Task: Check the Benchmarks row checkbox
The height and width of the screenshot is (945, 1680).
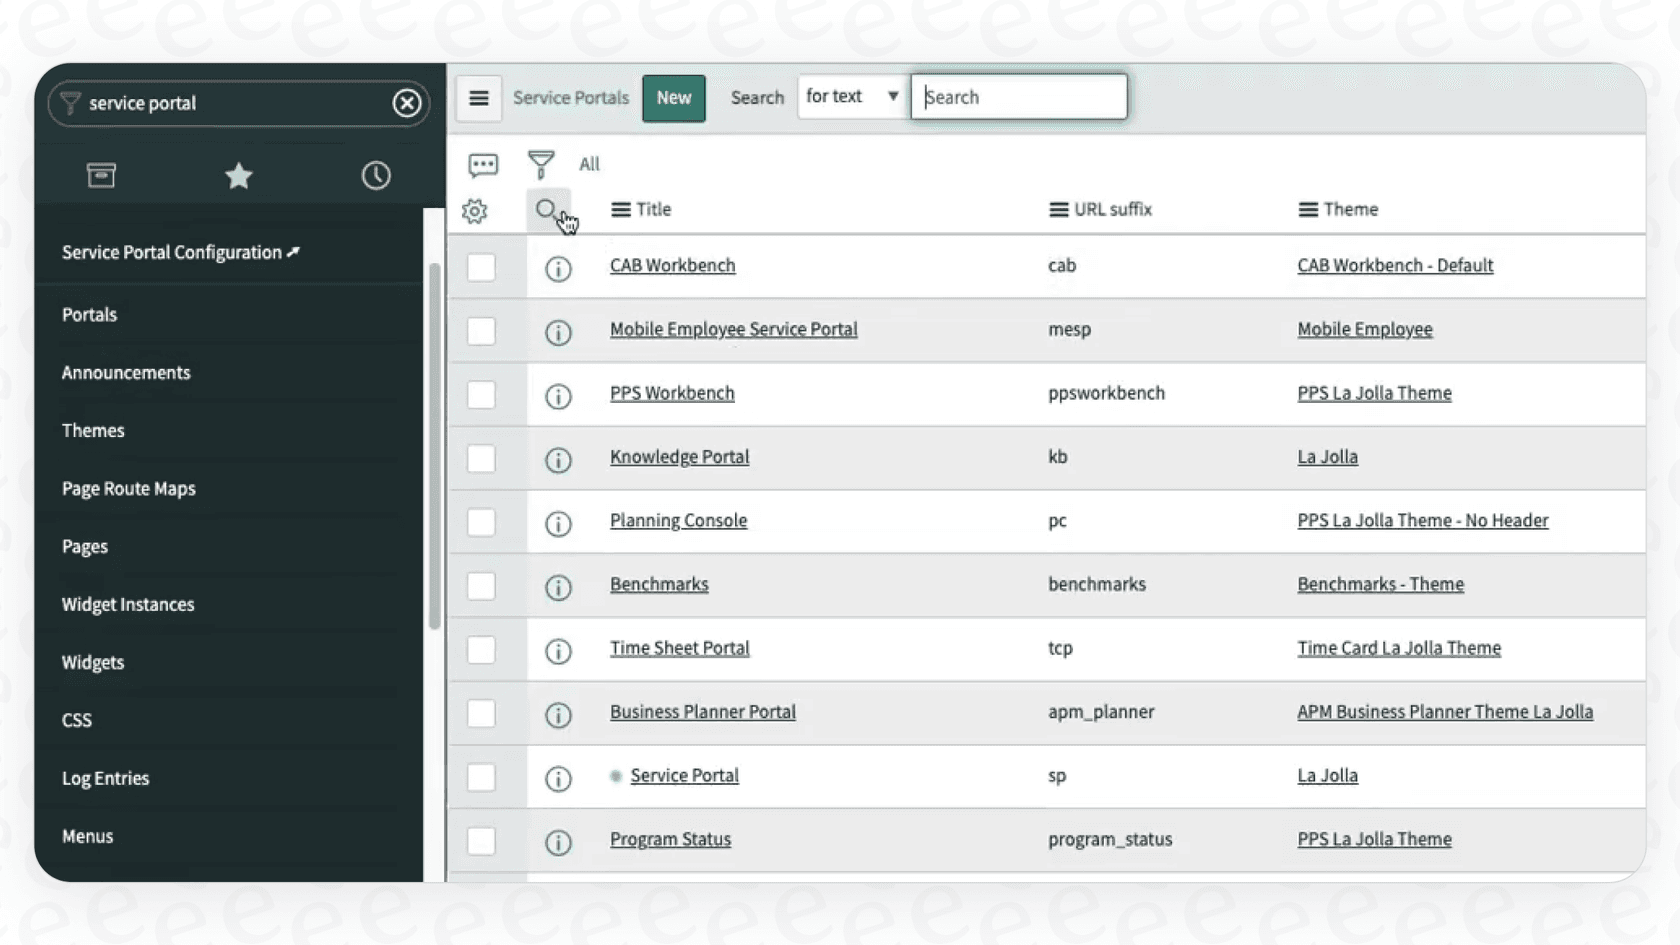Action: [x=481, y=586]
